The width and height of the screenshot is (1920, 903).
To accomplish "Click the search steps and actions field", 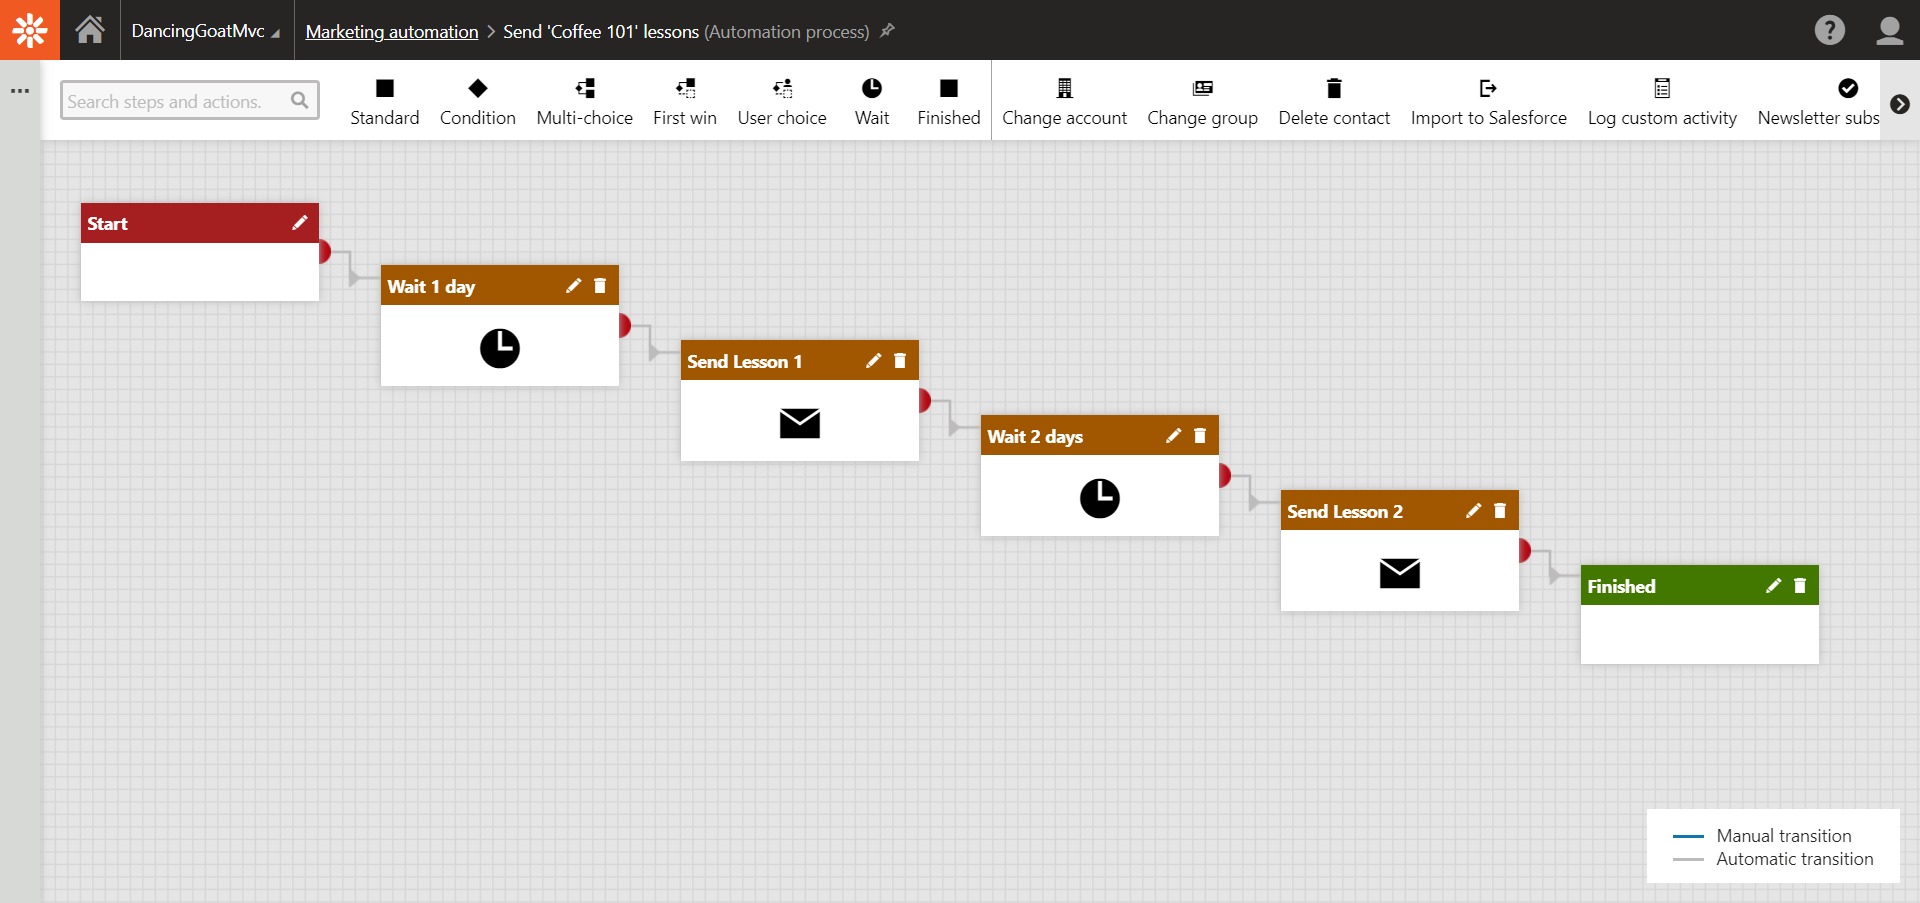I will (x=180, y=100).
